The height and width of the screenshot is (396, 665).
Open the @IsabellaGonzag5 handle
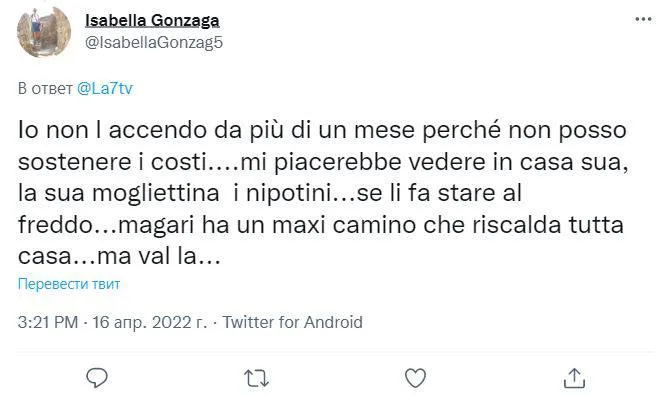[154, 42]
